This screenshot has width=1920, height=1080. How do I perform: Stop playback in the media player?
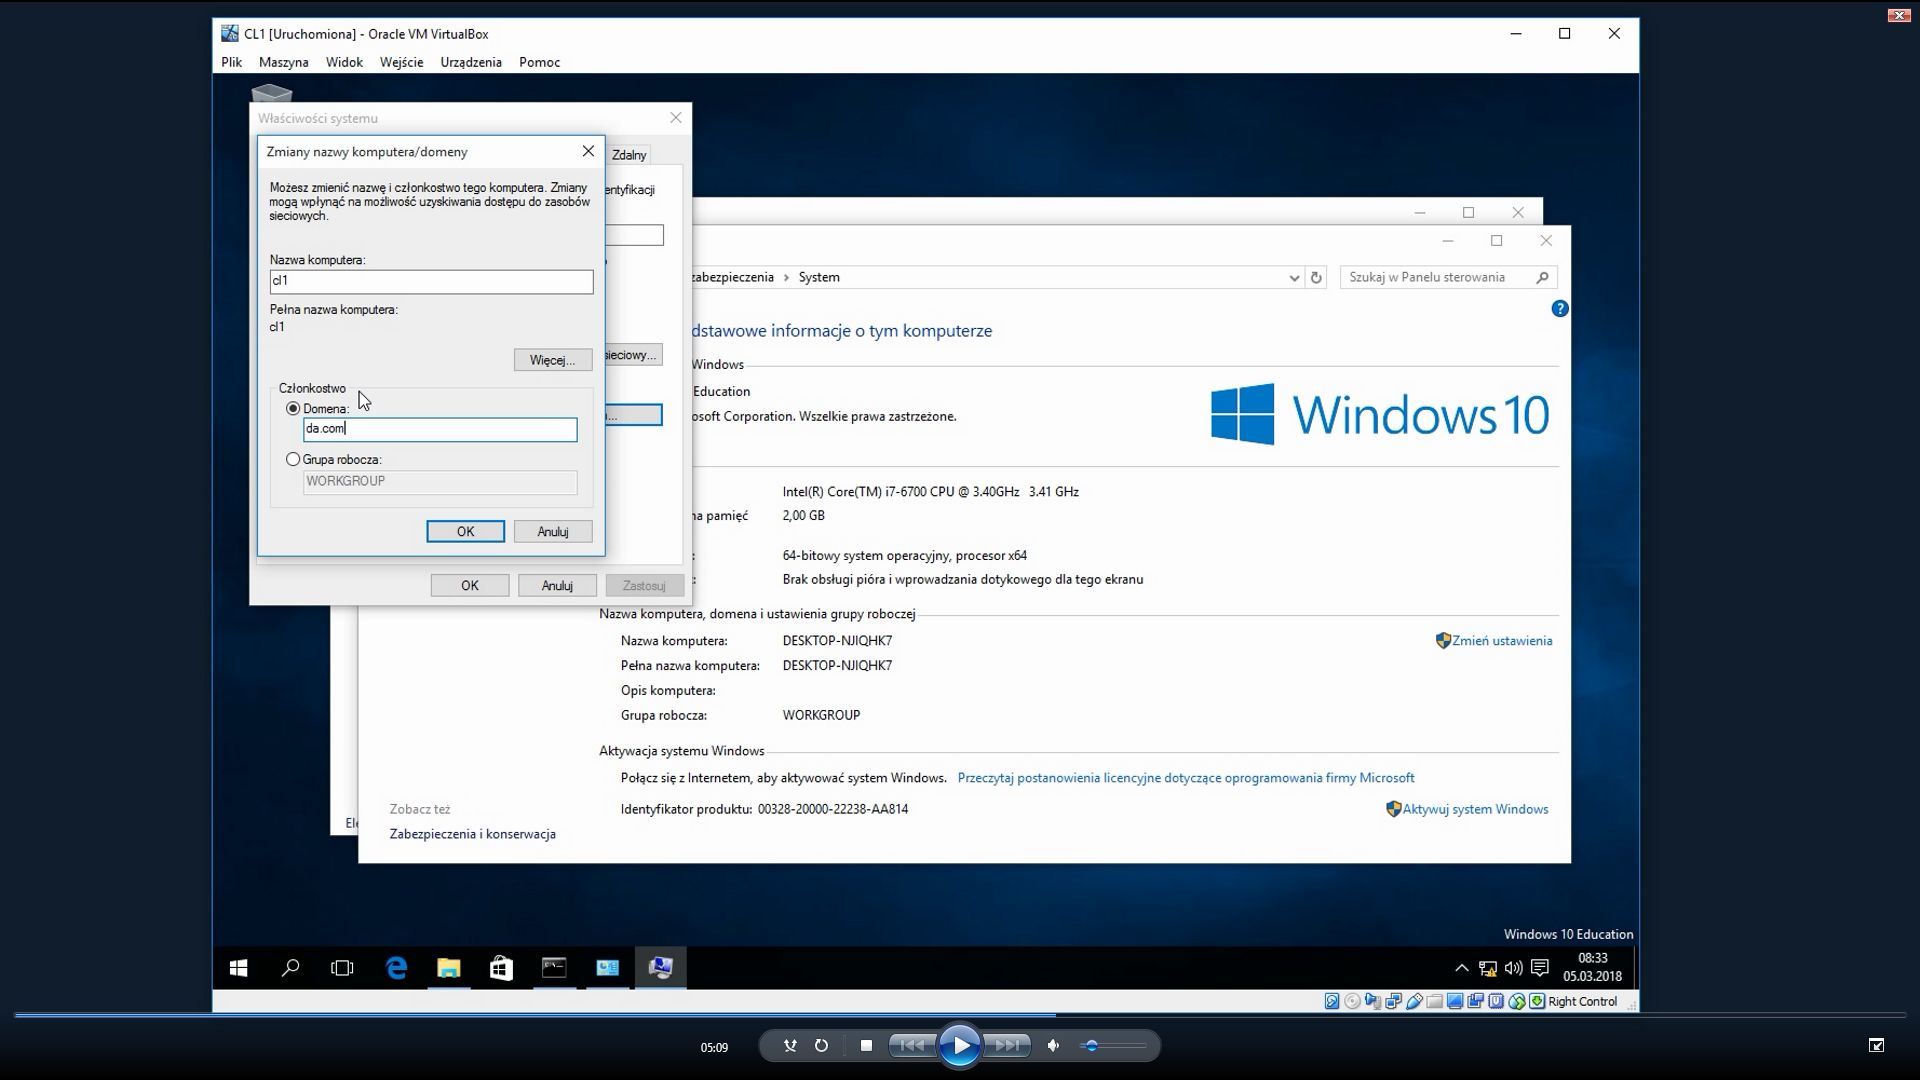click(x=866, y=1046)
